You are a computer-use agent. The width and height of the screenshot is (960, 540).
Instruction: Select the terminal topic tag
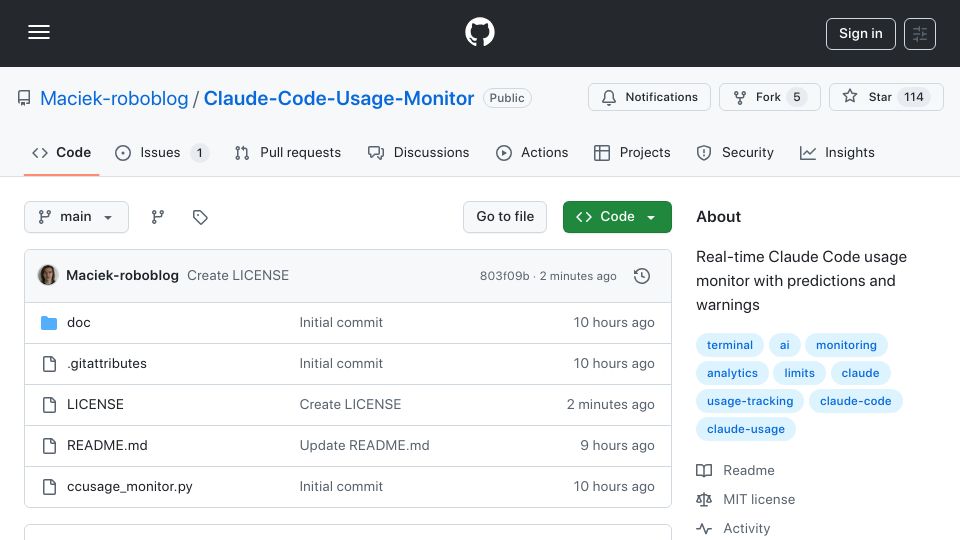pyautogui.click(x=730, y=345)
